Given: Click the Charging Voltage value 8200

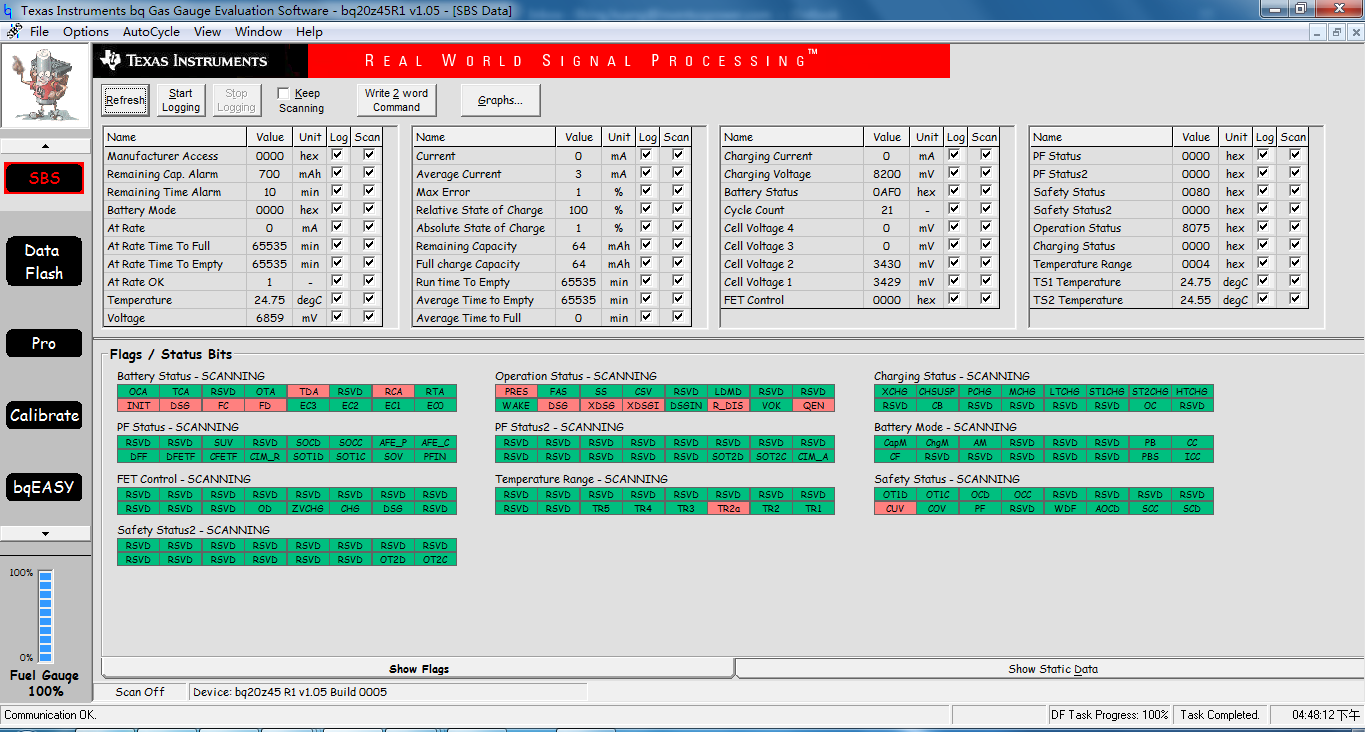Looking at the screenshot, I should 887,174.
